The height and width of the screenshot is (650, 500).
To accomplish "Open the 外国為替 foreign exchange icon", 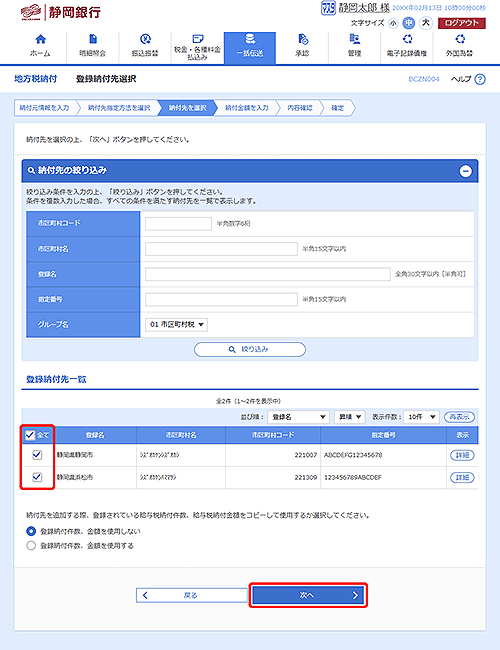I will (x=459, y=39).
